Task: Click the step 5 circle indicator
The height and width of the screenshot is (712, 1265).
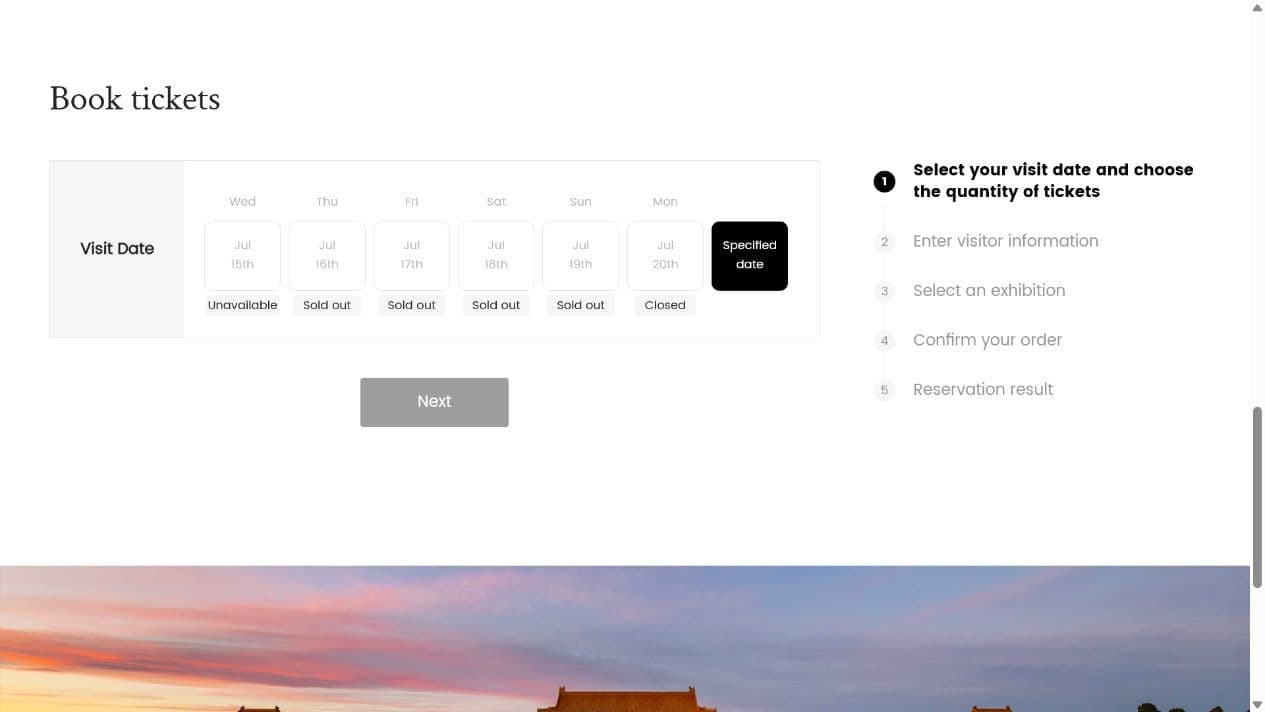Action: click(884, 390)
